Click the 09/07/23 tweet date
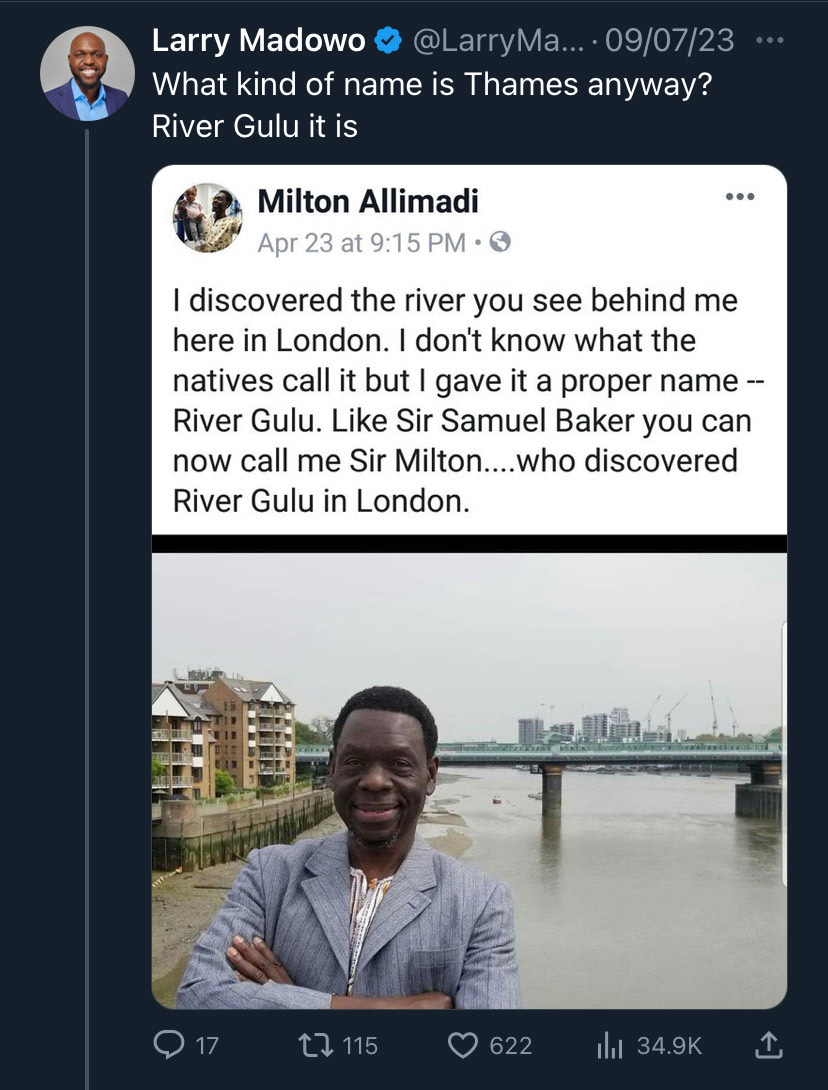Image resolution: width=828 pixels, height=1090 pixels. tap(670, 41)
